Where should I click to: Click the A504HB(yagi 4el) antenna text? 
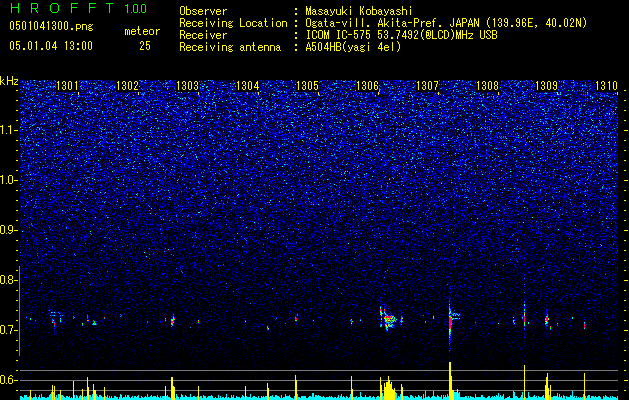point(353,47)
